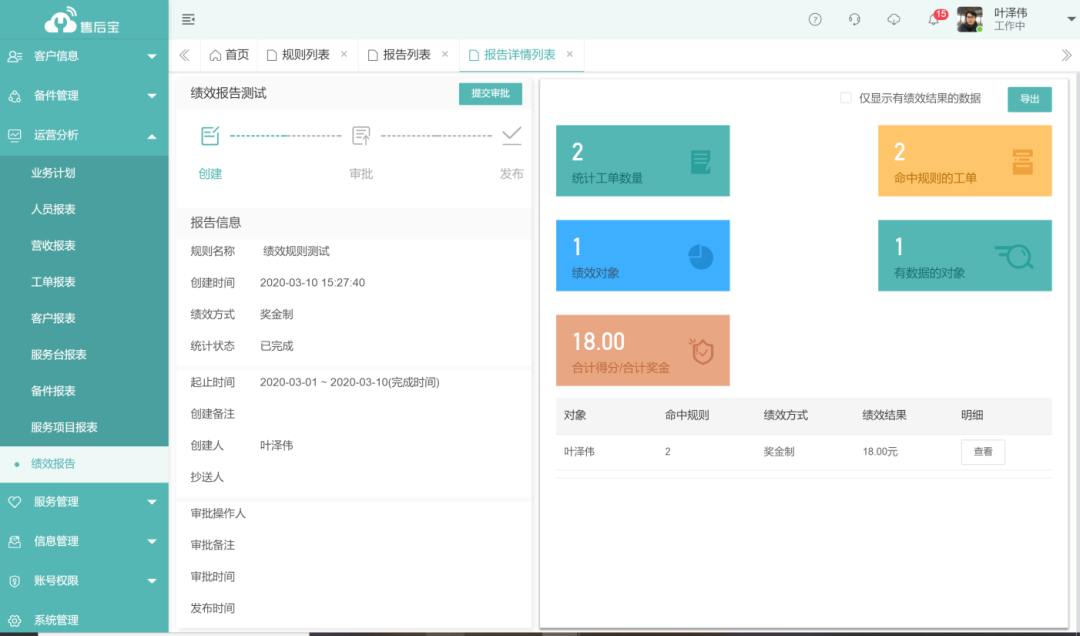Click the orange 合计得分/合计奖金 card
Screen dimensions: 1080x636
point(642,350)
